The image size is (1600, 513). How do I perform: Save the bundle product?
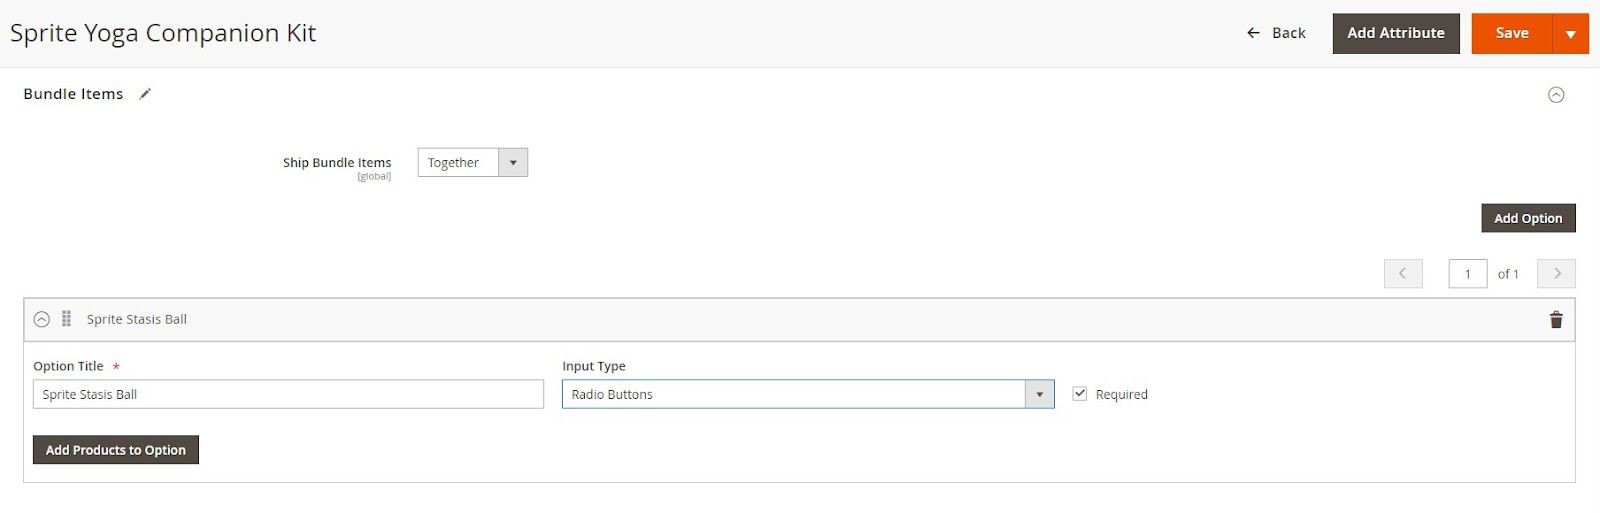(1511, 33)
